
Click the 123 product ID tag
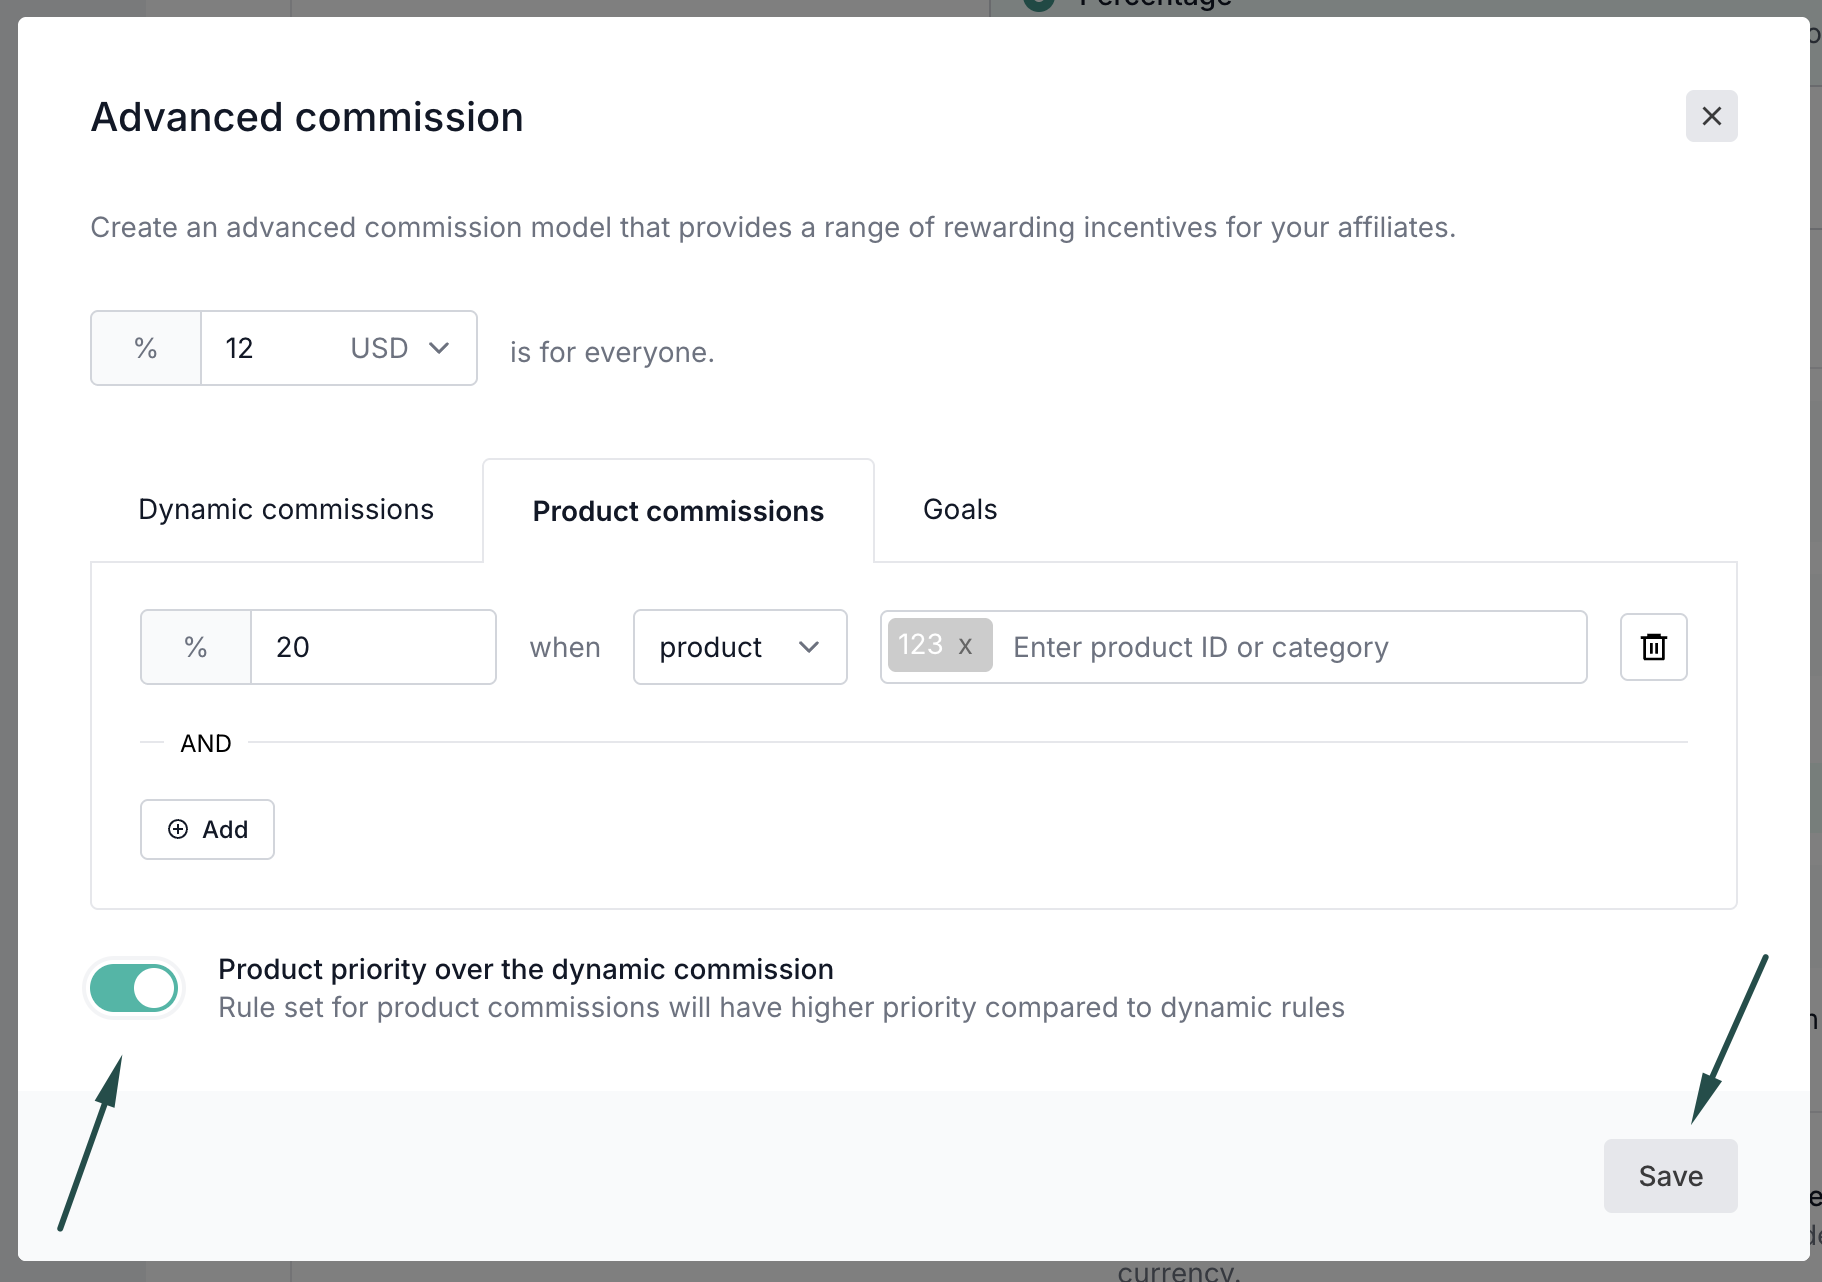(920, 645)
